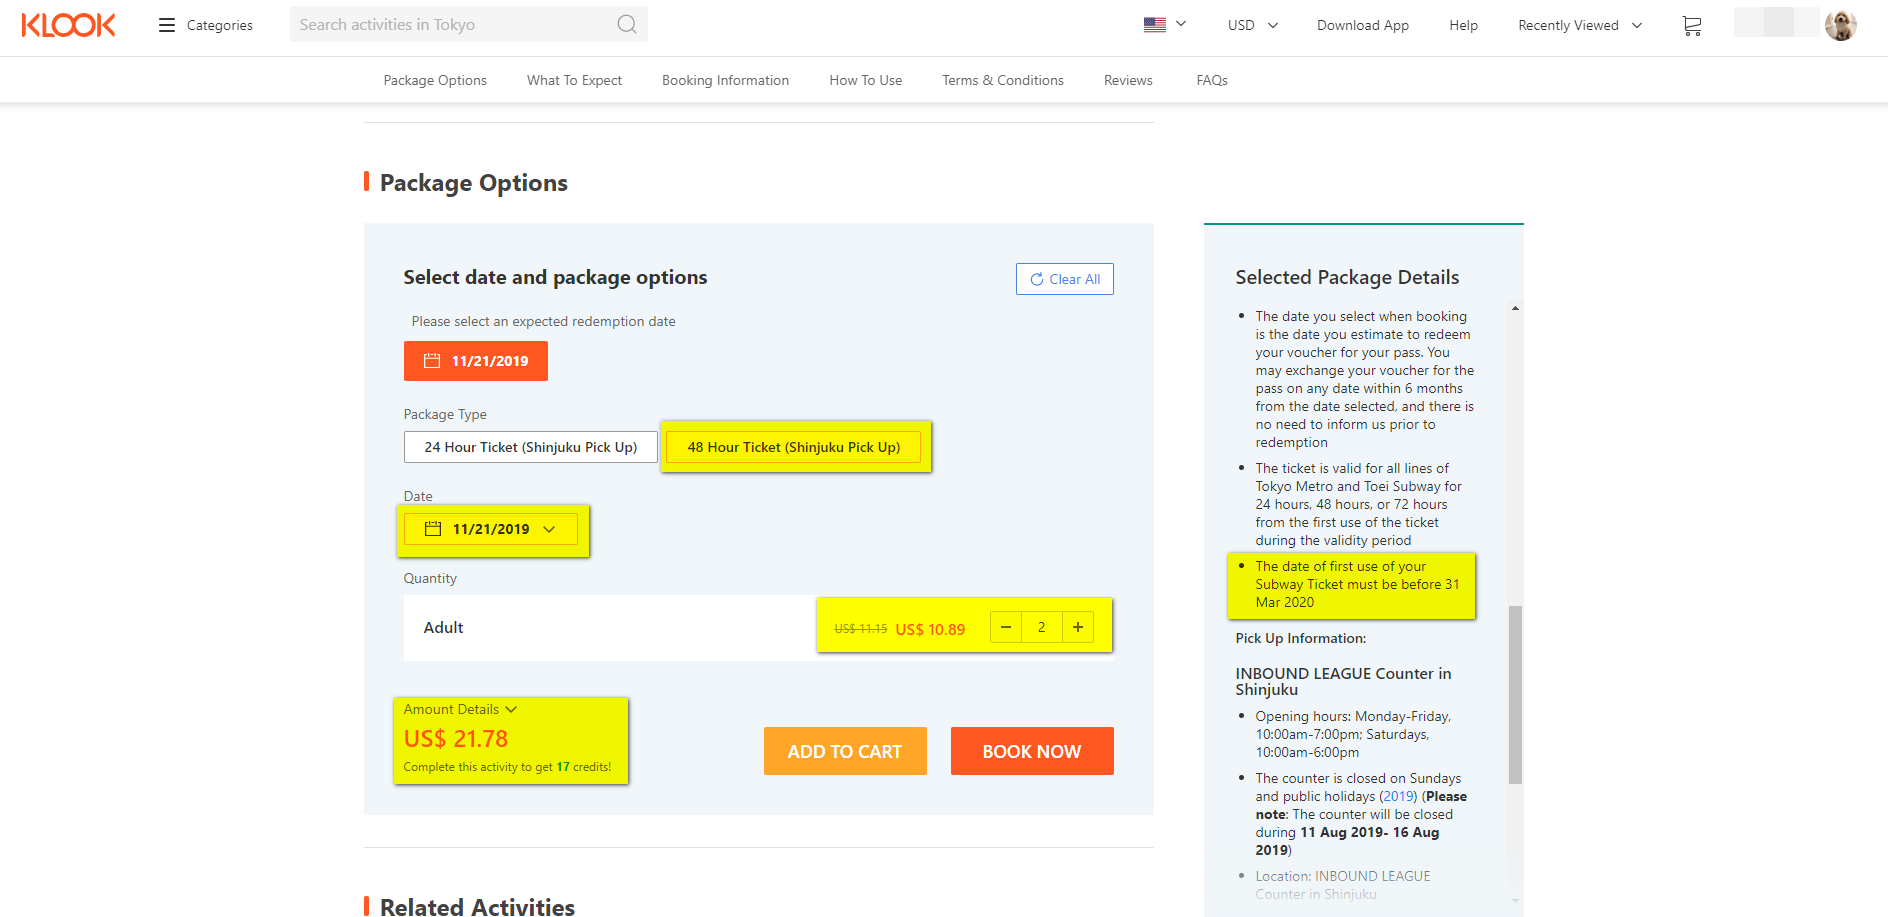This screenshot has height=917, width=1888.
Task: Click the scrollbar up arrow in details panel
Action: [1515, 308]
